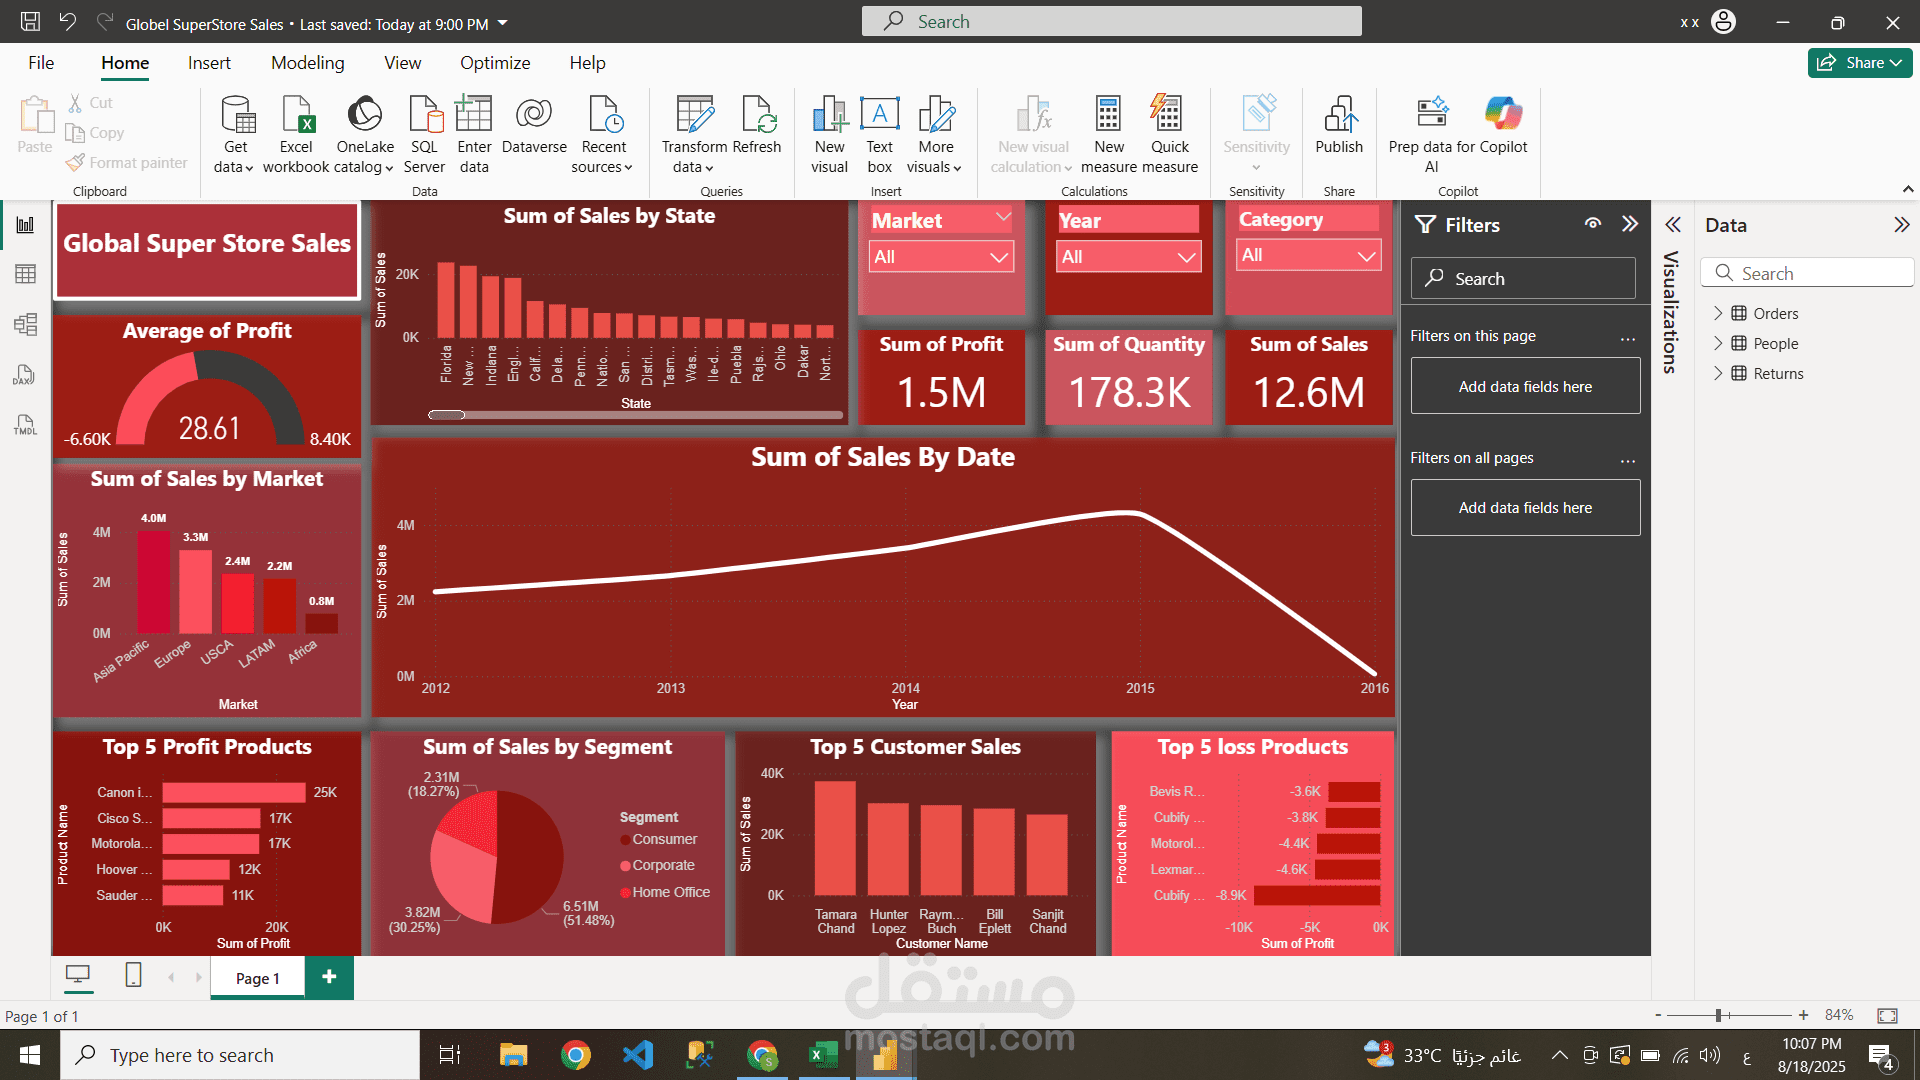This screenshot has height=1080, width=1920.
Task: Expand the People table fields
Action: click(1718, 343)
